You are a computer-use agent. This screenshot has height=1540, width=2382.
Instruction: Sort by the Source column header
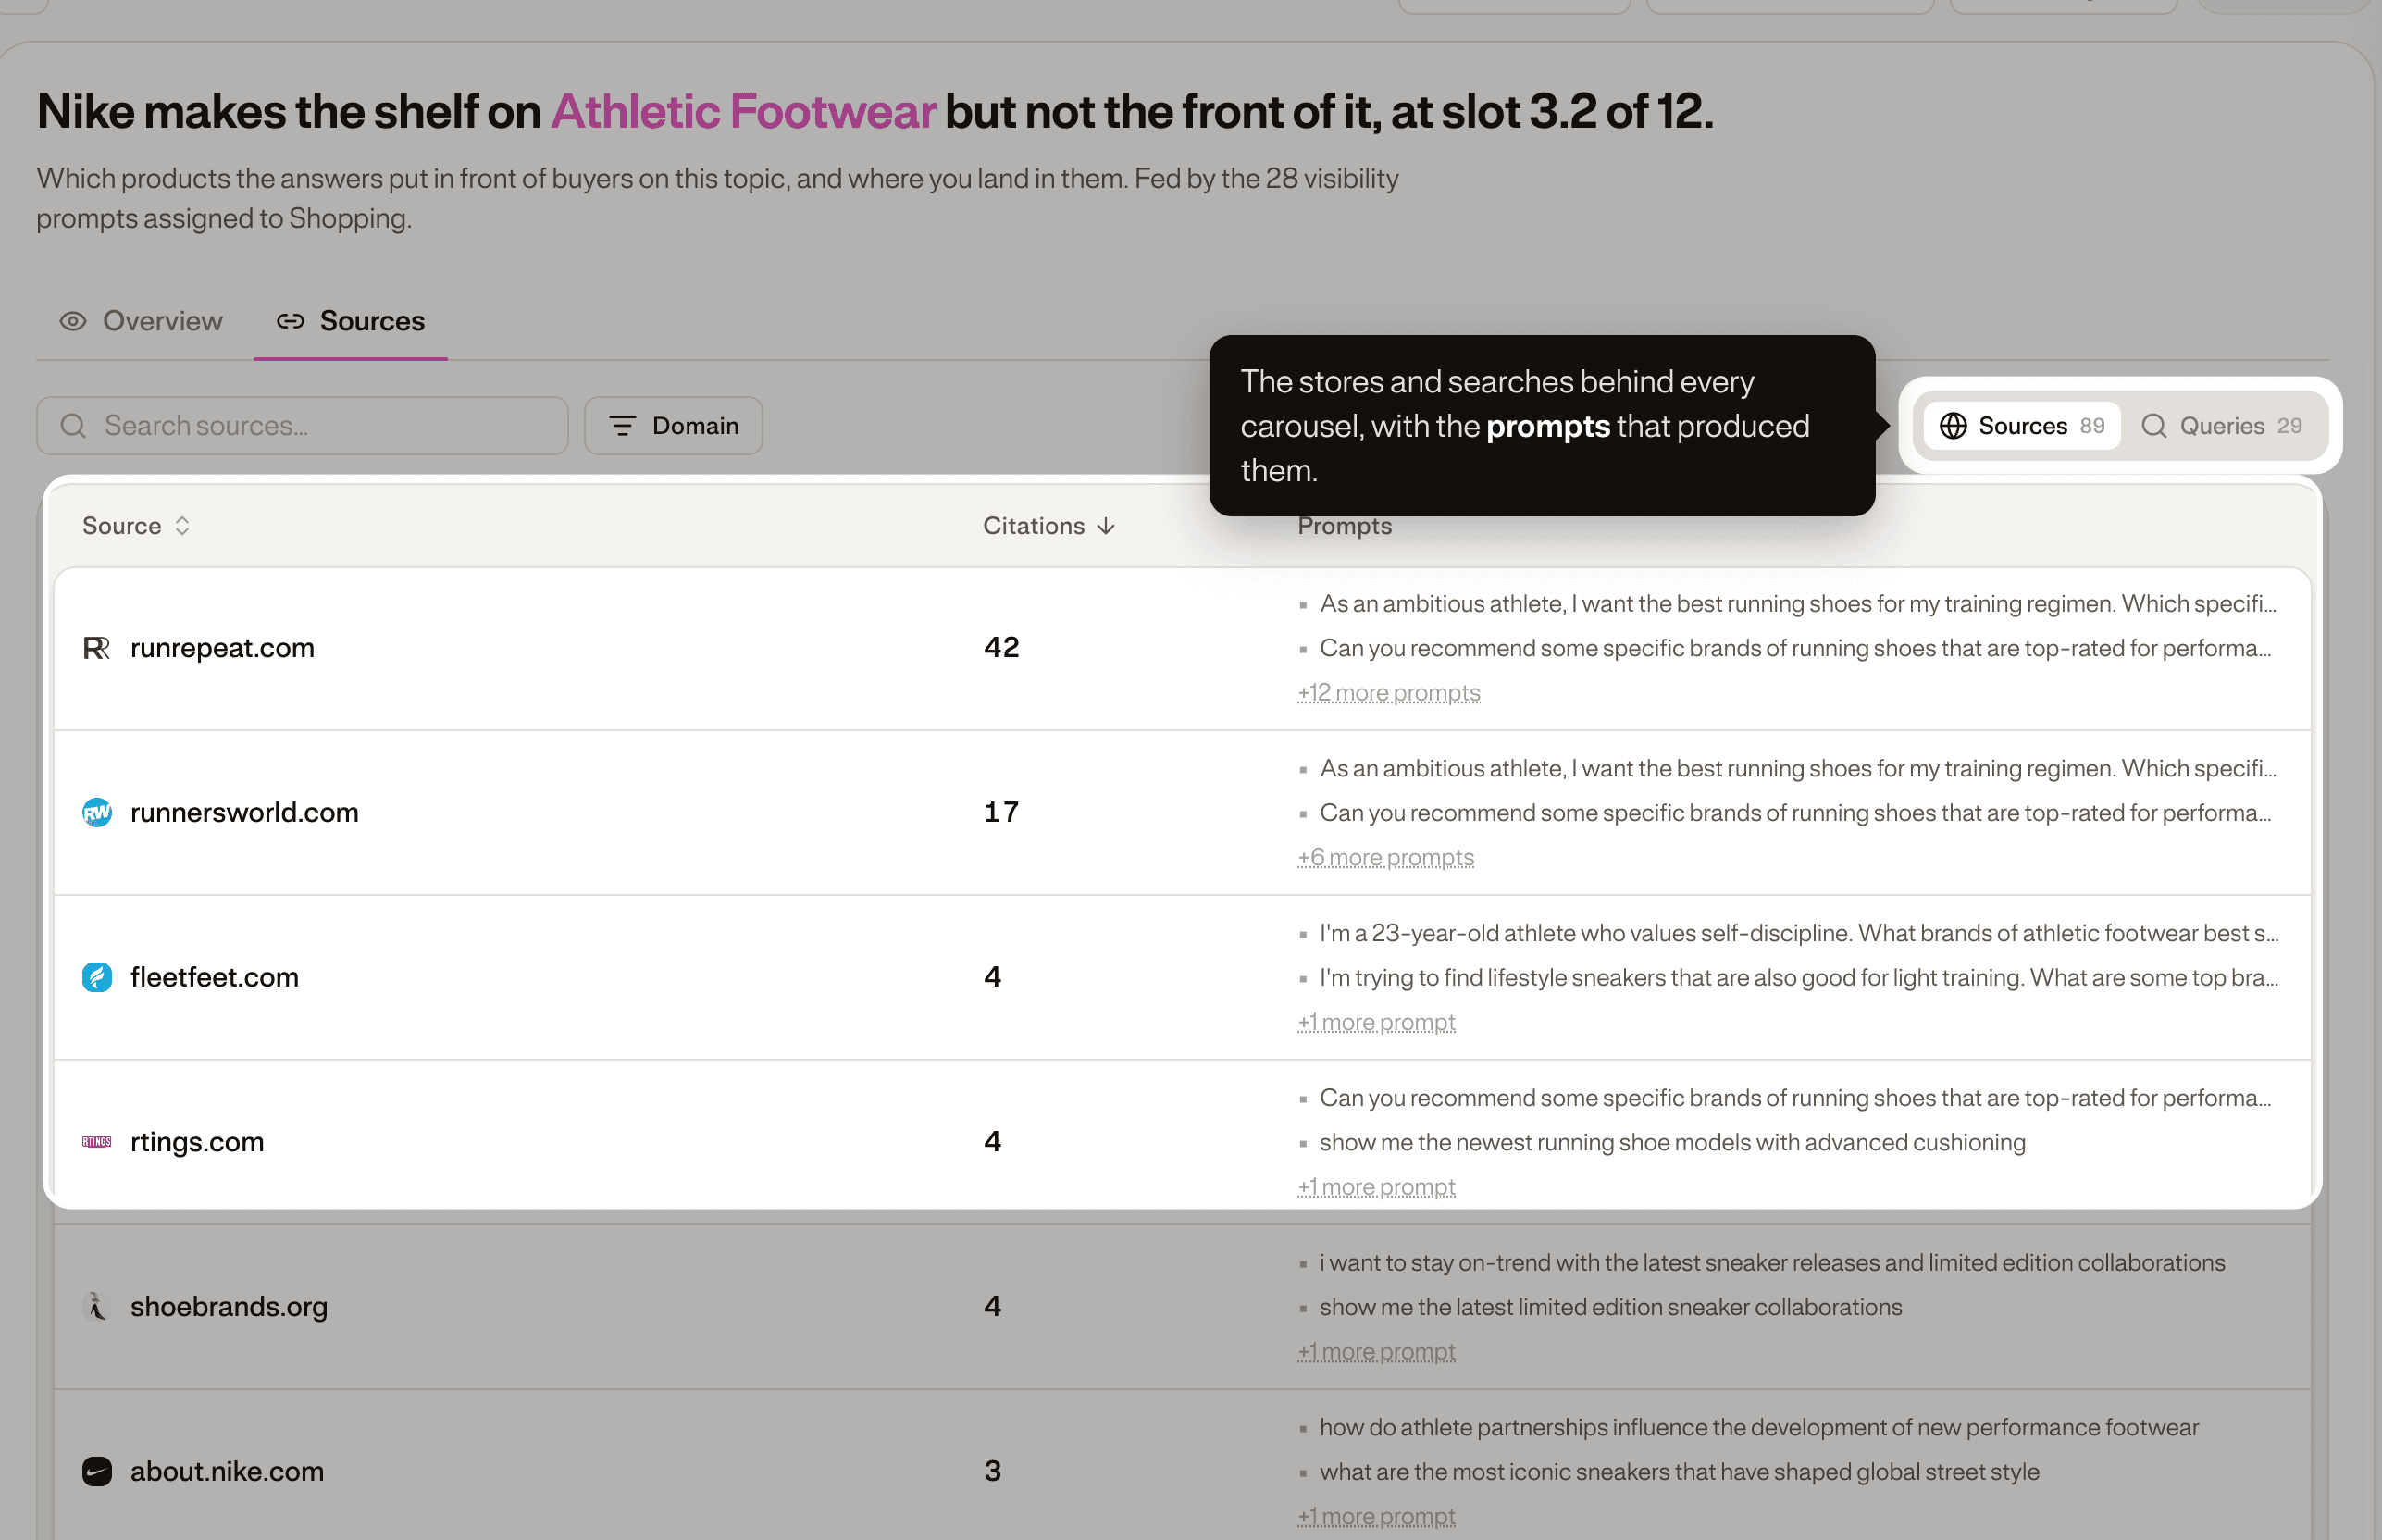point(136,526)
